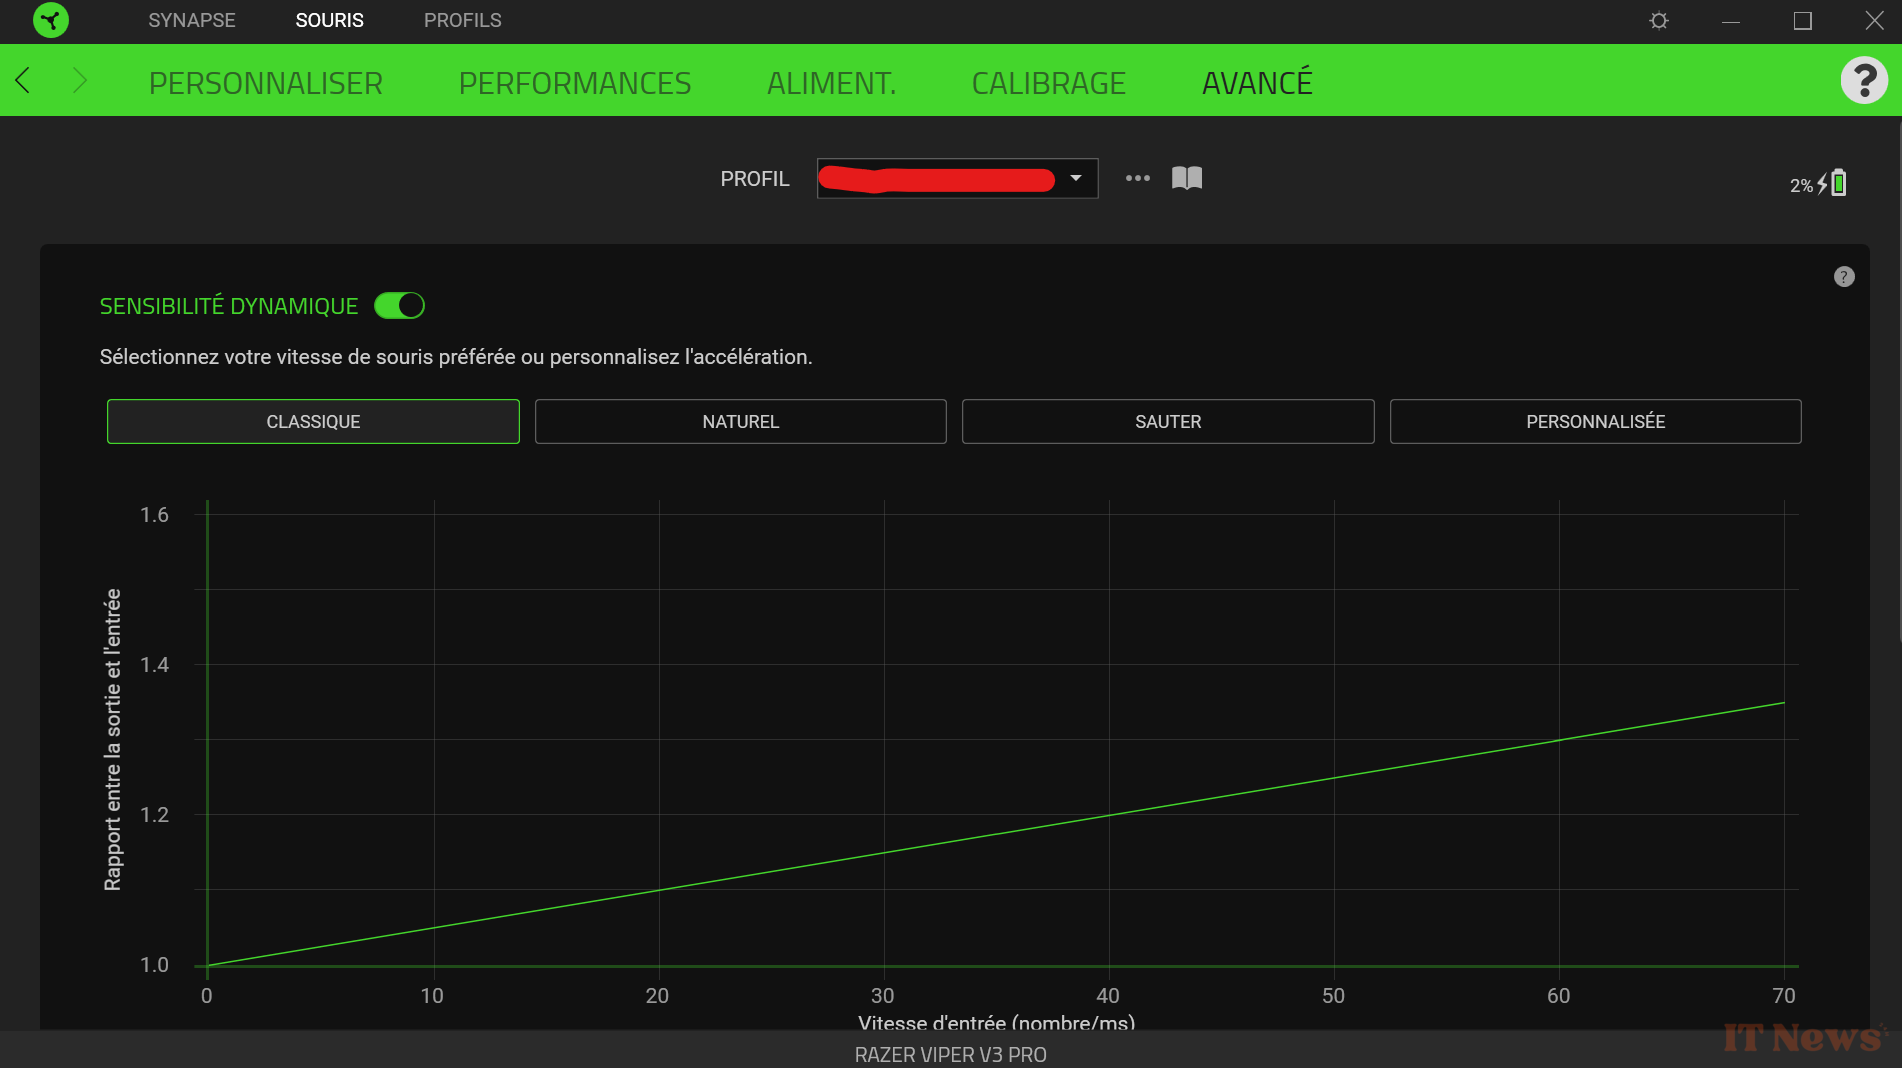The width and height of the screenshot is (1902, 1068).
Task: Go forward with the right arrow
Action: [x=80, y=80]
